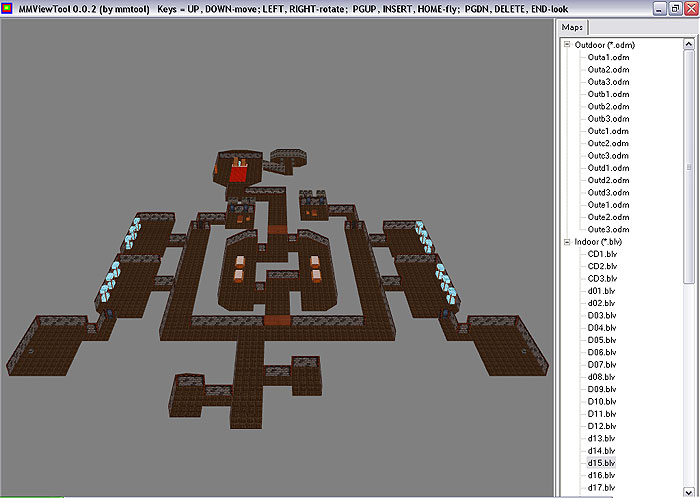
Task: Open d16.blv from the list
Action: (x=602, y=475)
